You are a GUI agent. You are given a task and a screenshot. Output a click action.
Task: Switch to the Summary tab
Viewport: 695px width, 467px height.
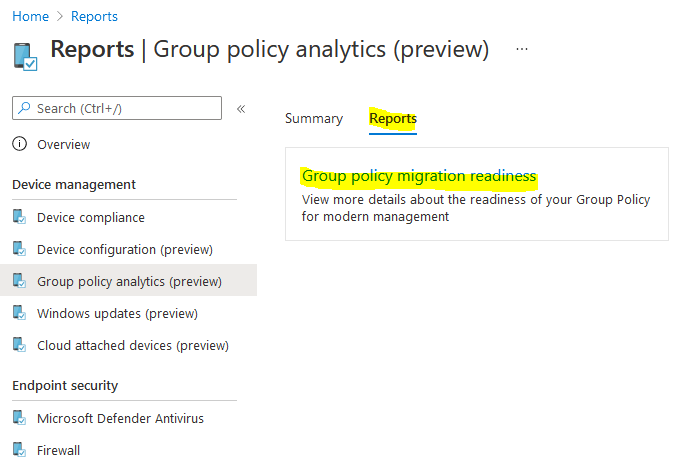click(x=314, y=118)
